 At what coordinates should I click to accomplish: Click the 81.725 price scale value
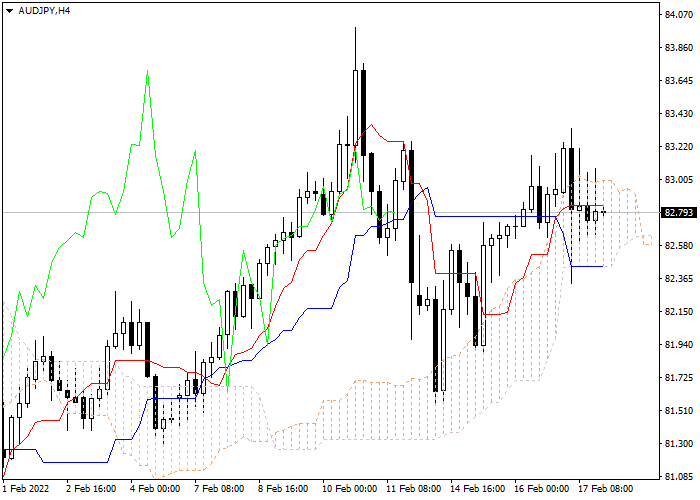pos(679,378)
